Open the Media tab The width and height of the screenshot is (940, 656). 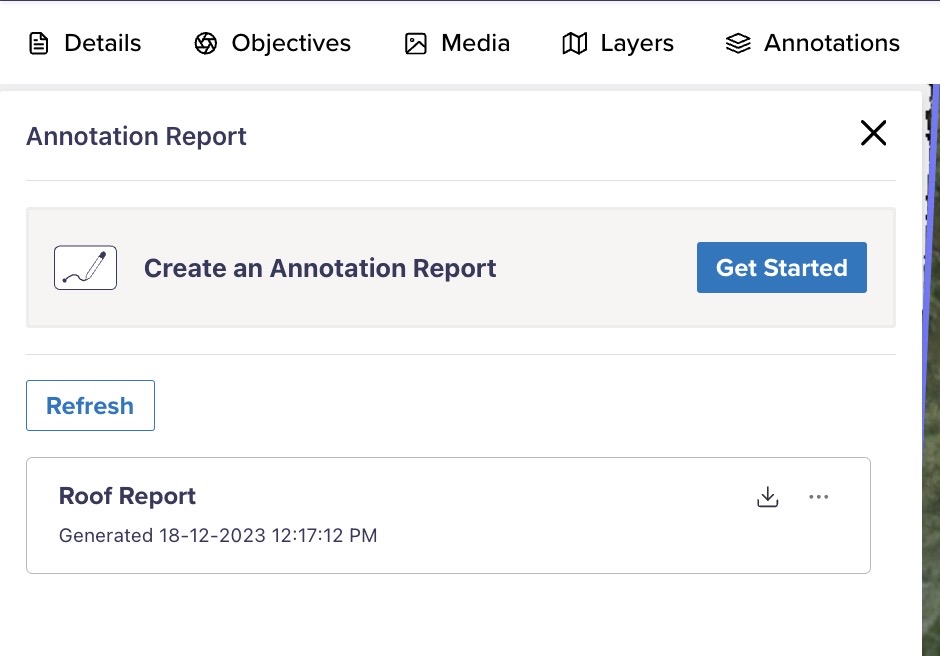point(457,43)
